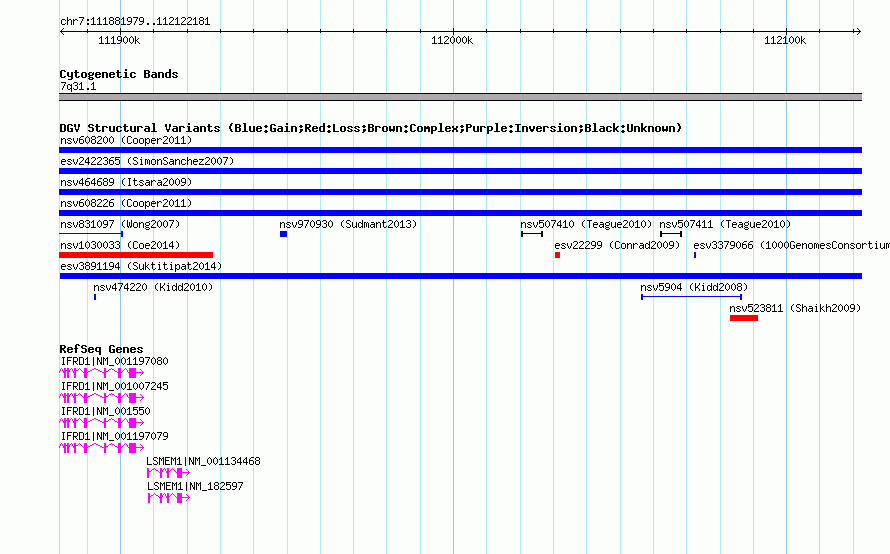Click the small blue nsv970930 (Sudmant2013) block
The width and height of the screenshot is (890, 554).
[x=283, y=234]
